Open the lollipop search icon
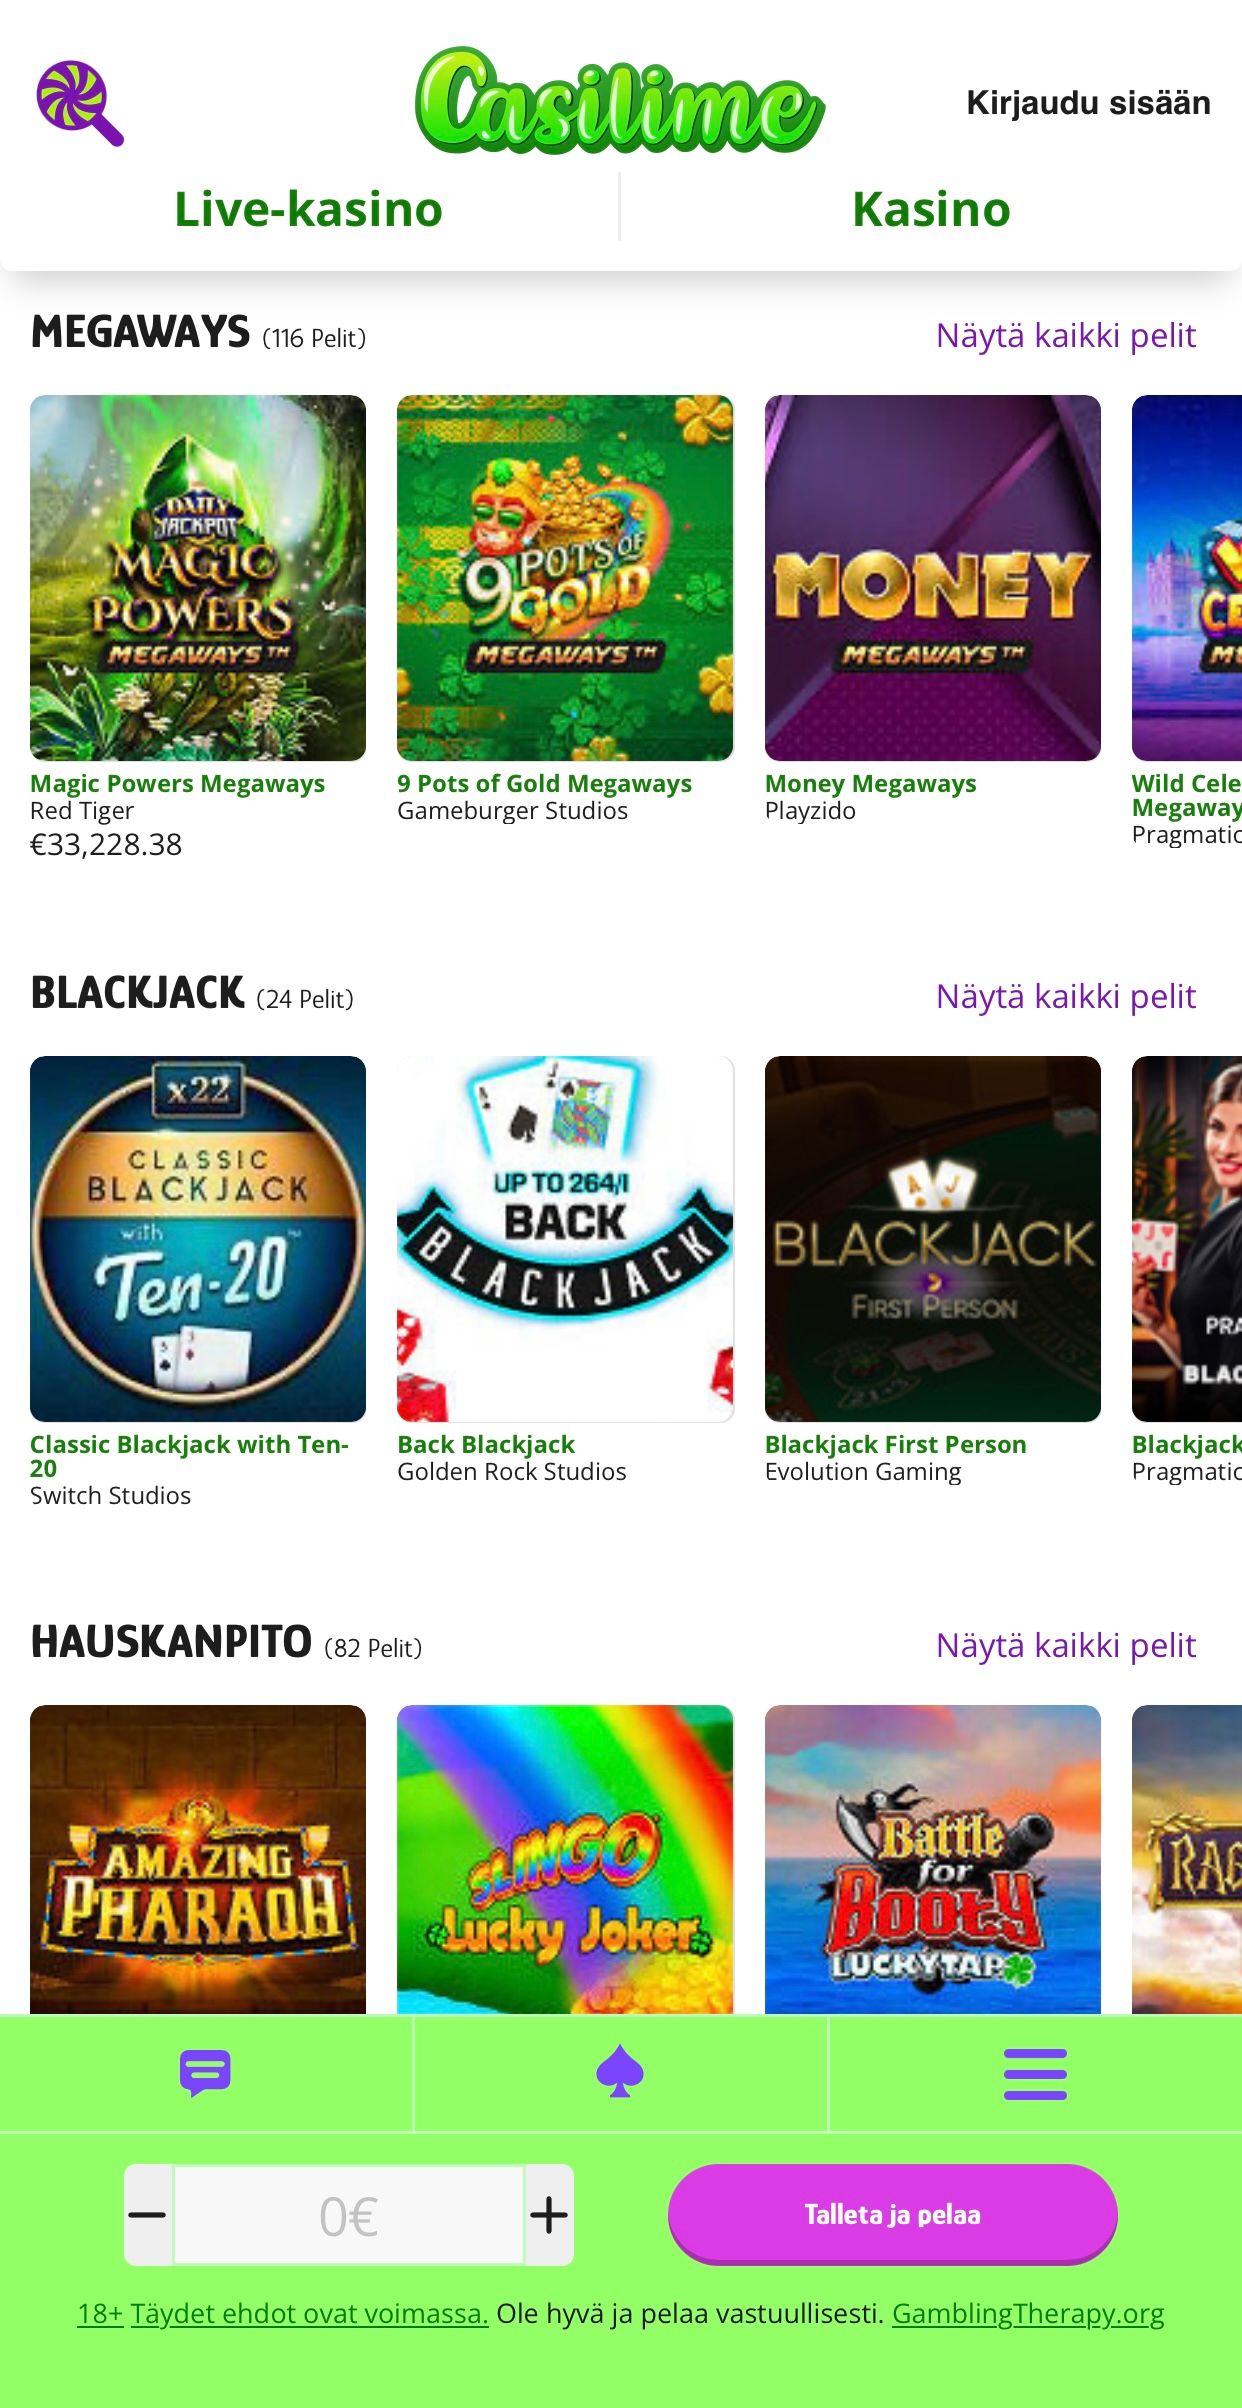The image size is (1242, 2408). pos(80,103)
